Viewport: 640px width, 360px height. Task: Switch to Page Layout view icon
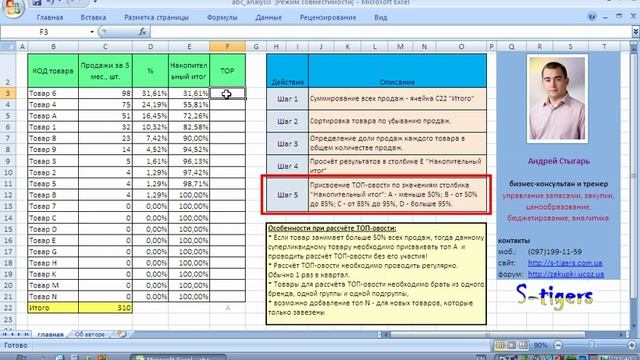tap(511, 345)
